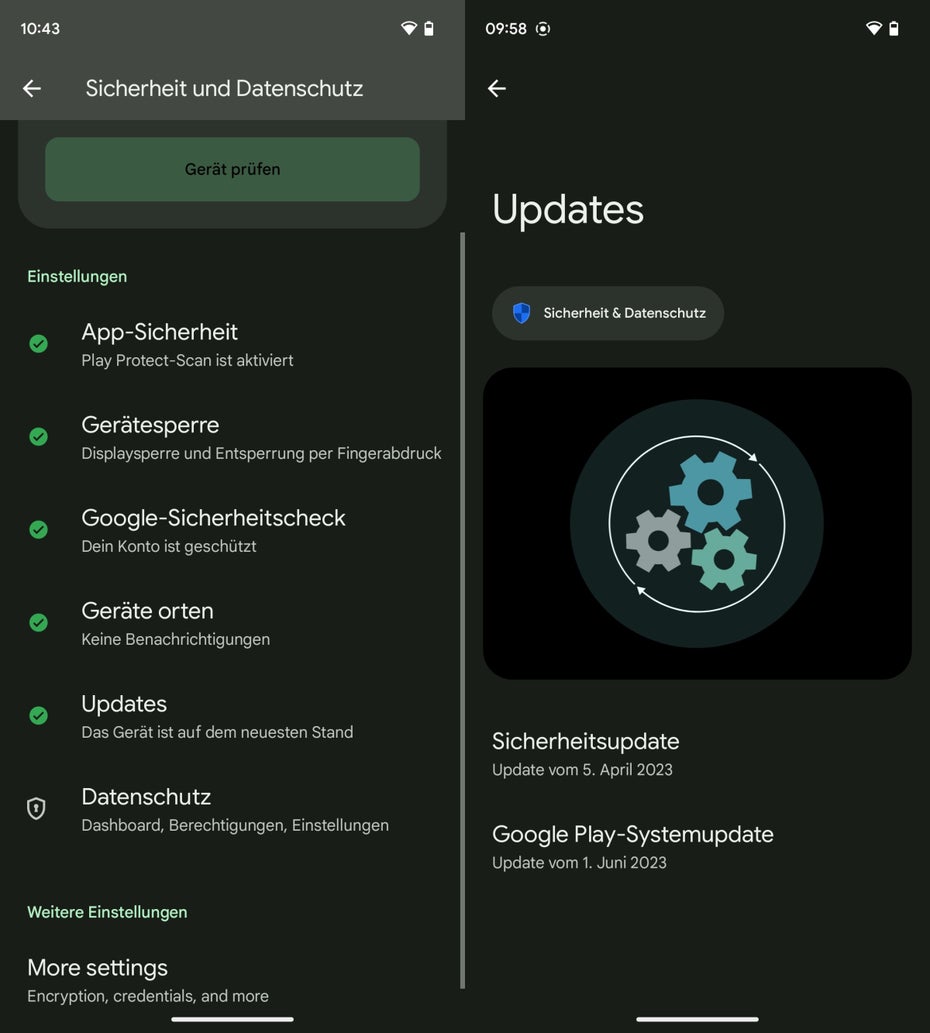Open Google Play-Systemupdate entry
Image resolution: width=930 pixels, height=1033 pixels.
click(x=698, y=847)
